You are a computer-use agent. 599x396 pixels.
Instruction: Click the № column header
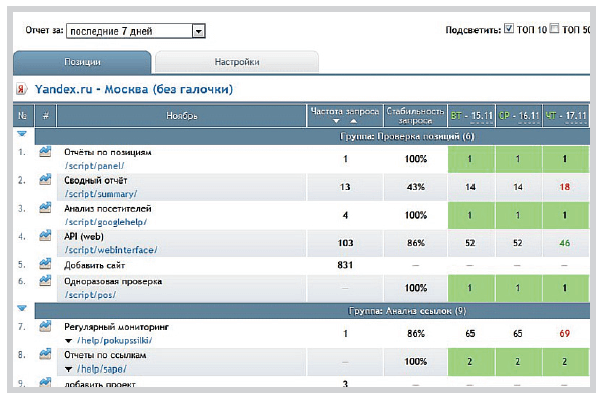pyautogui.click(x=23, y=116)
